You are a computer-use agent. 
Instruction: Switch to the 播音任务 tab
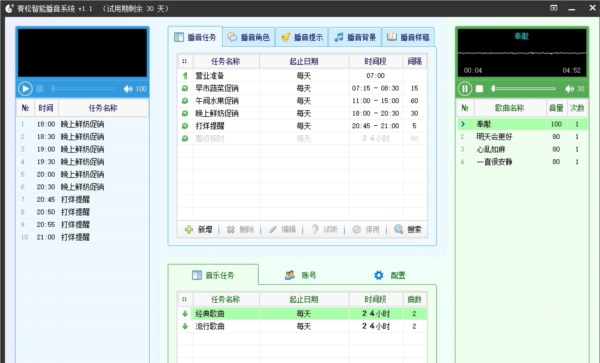(x=195, y=37)
